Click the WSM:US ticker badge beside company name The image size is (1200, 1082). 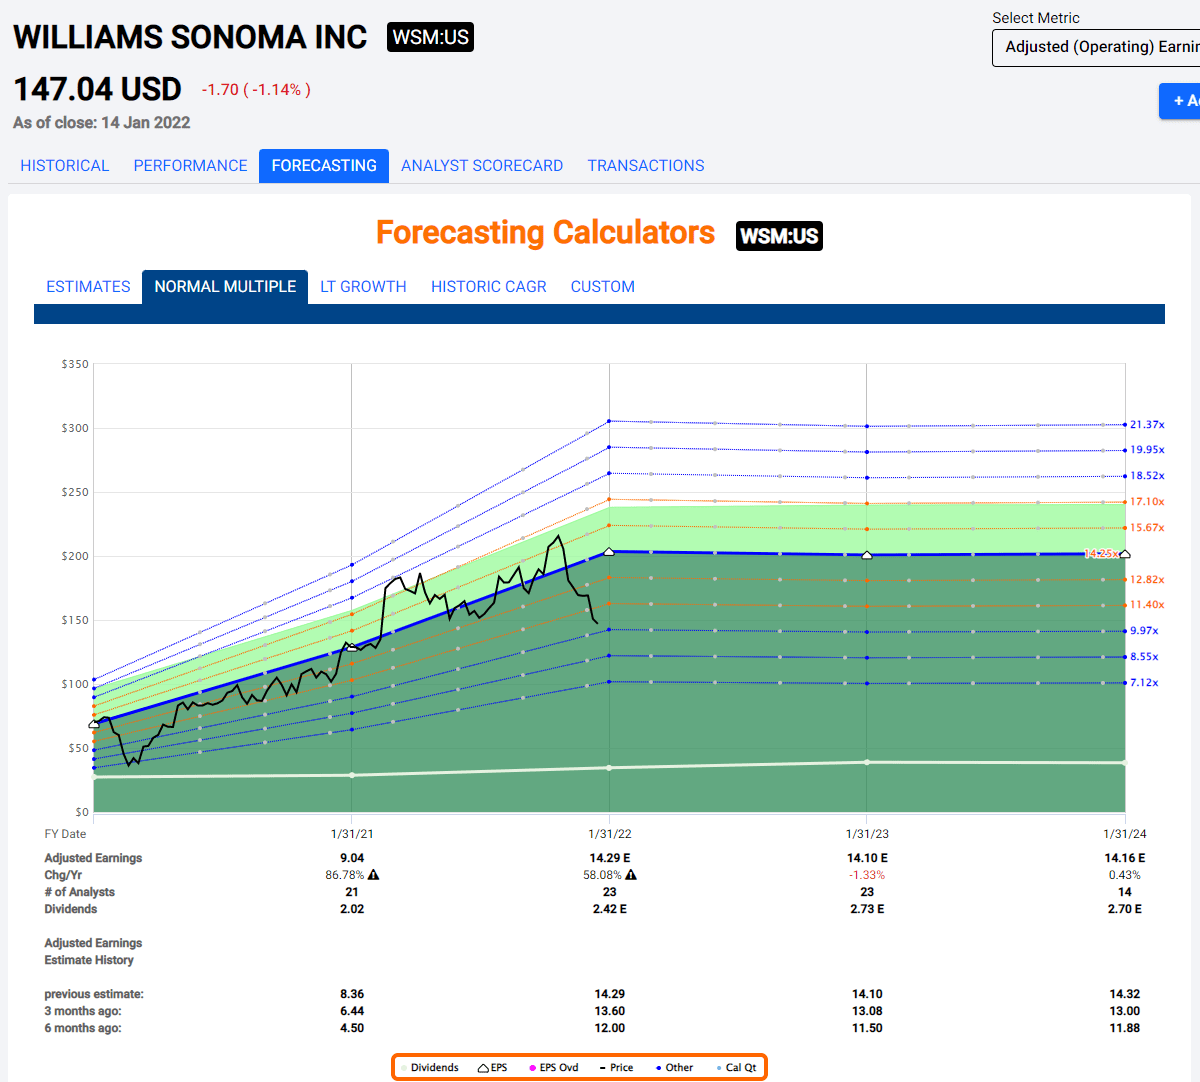tap(430, 37)
